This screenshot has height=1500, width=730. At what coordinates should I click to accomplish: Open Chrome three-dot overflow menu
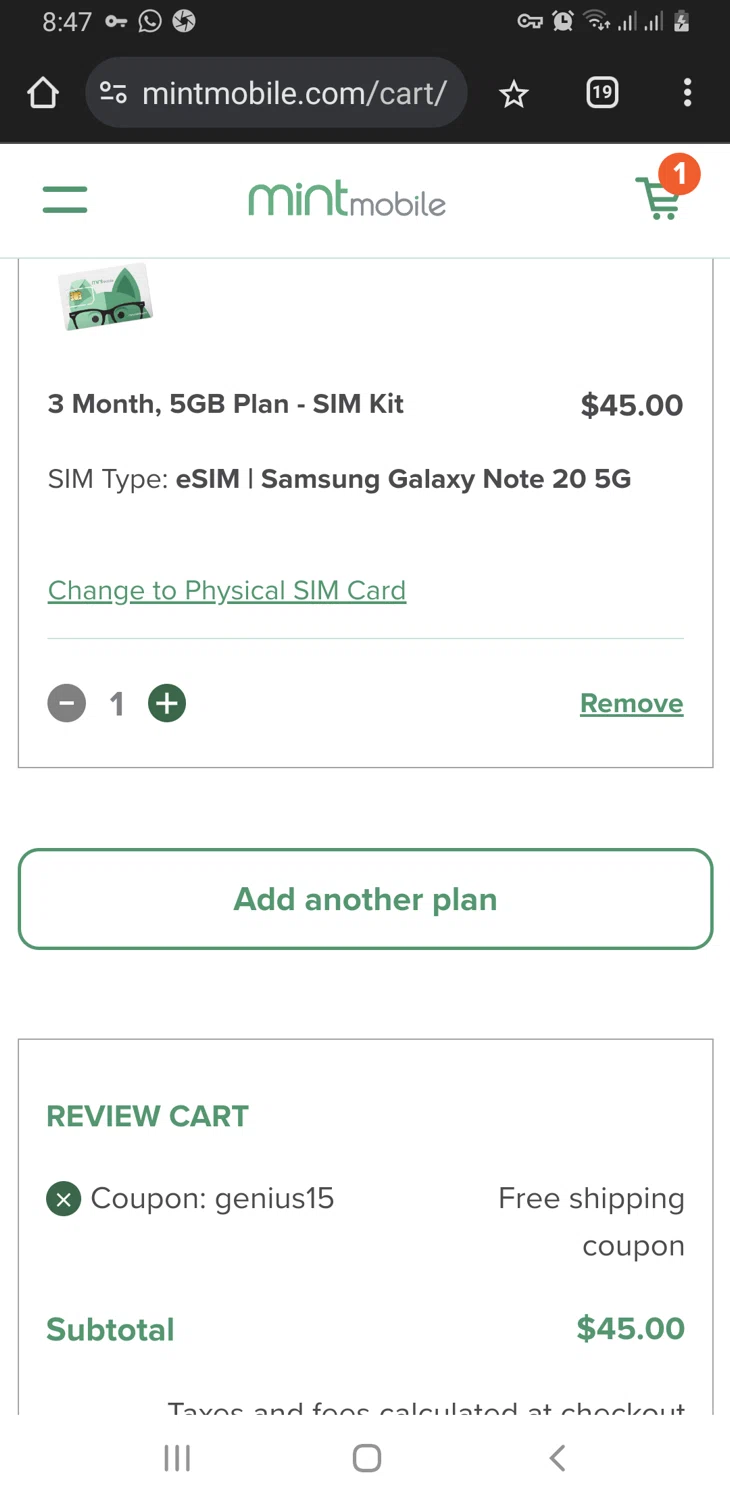pyautogui.click(x=687, y=93)
